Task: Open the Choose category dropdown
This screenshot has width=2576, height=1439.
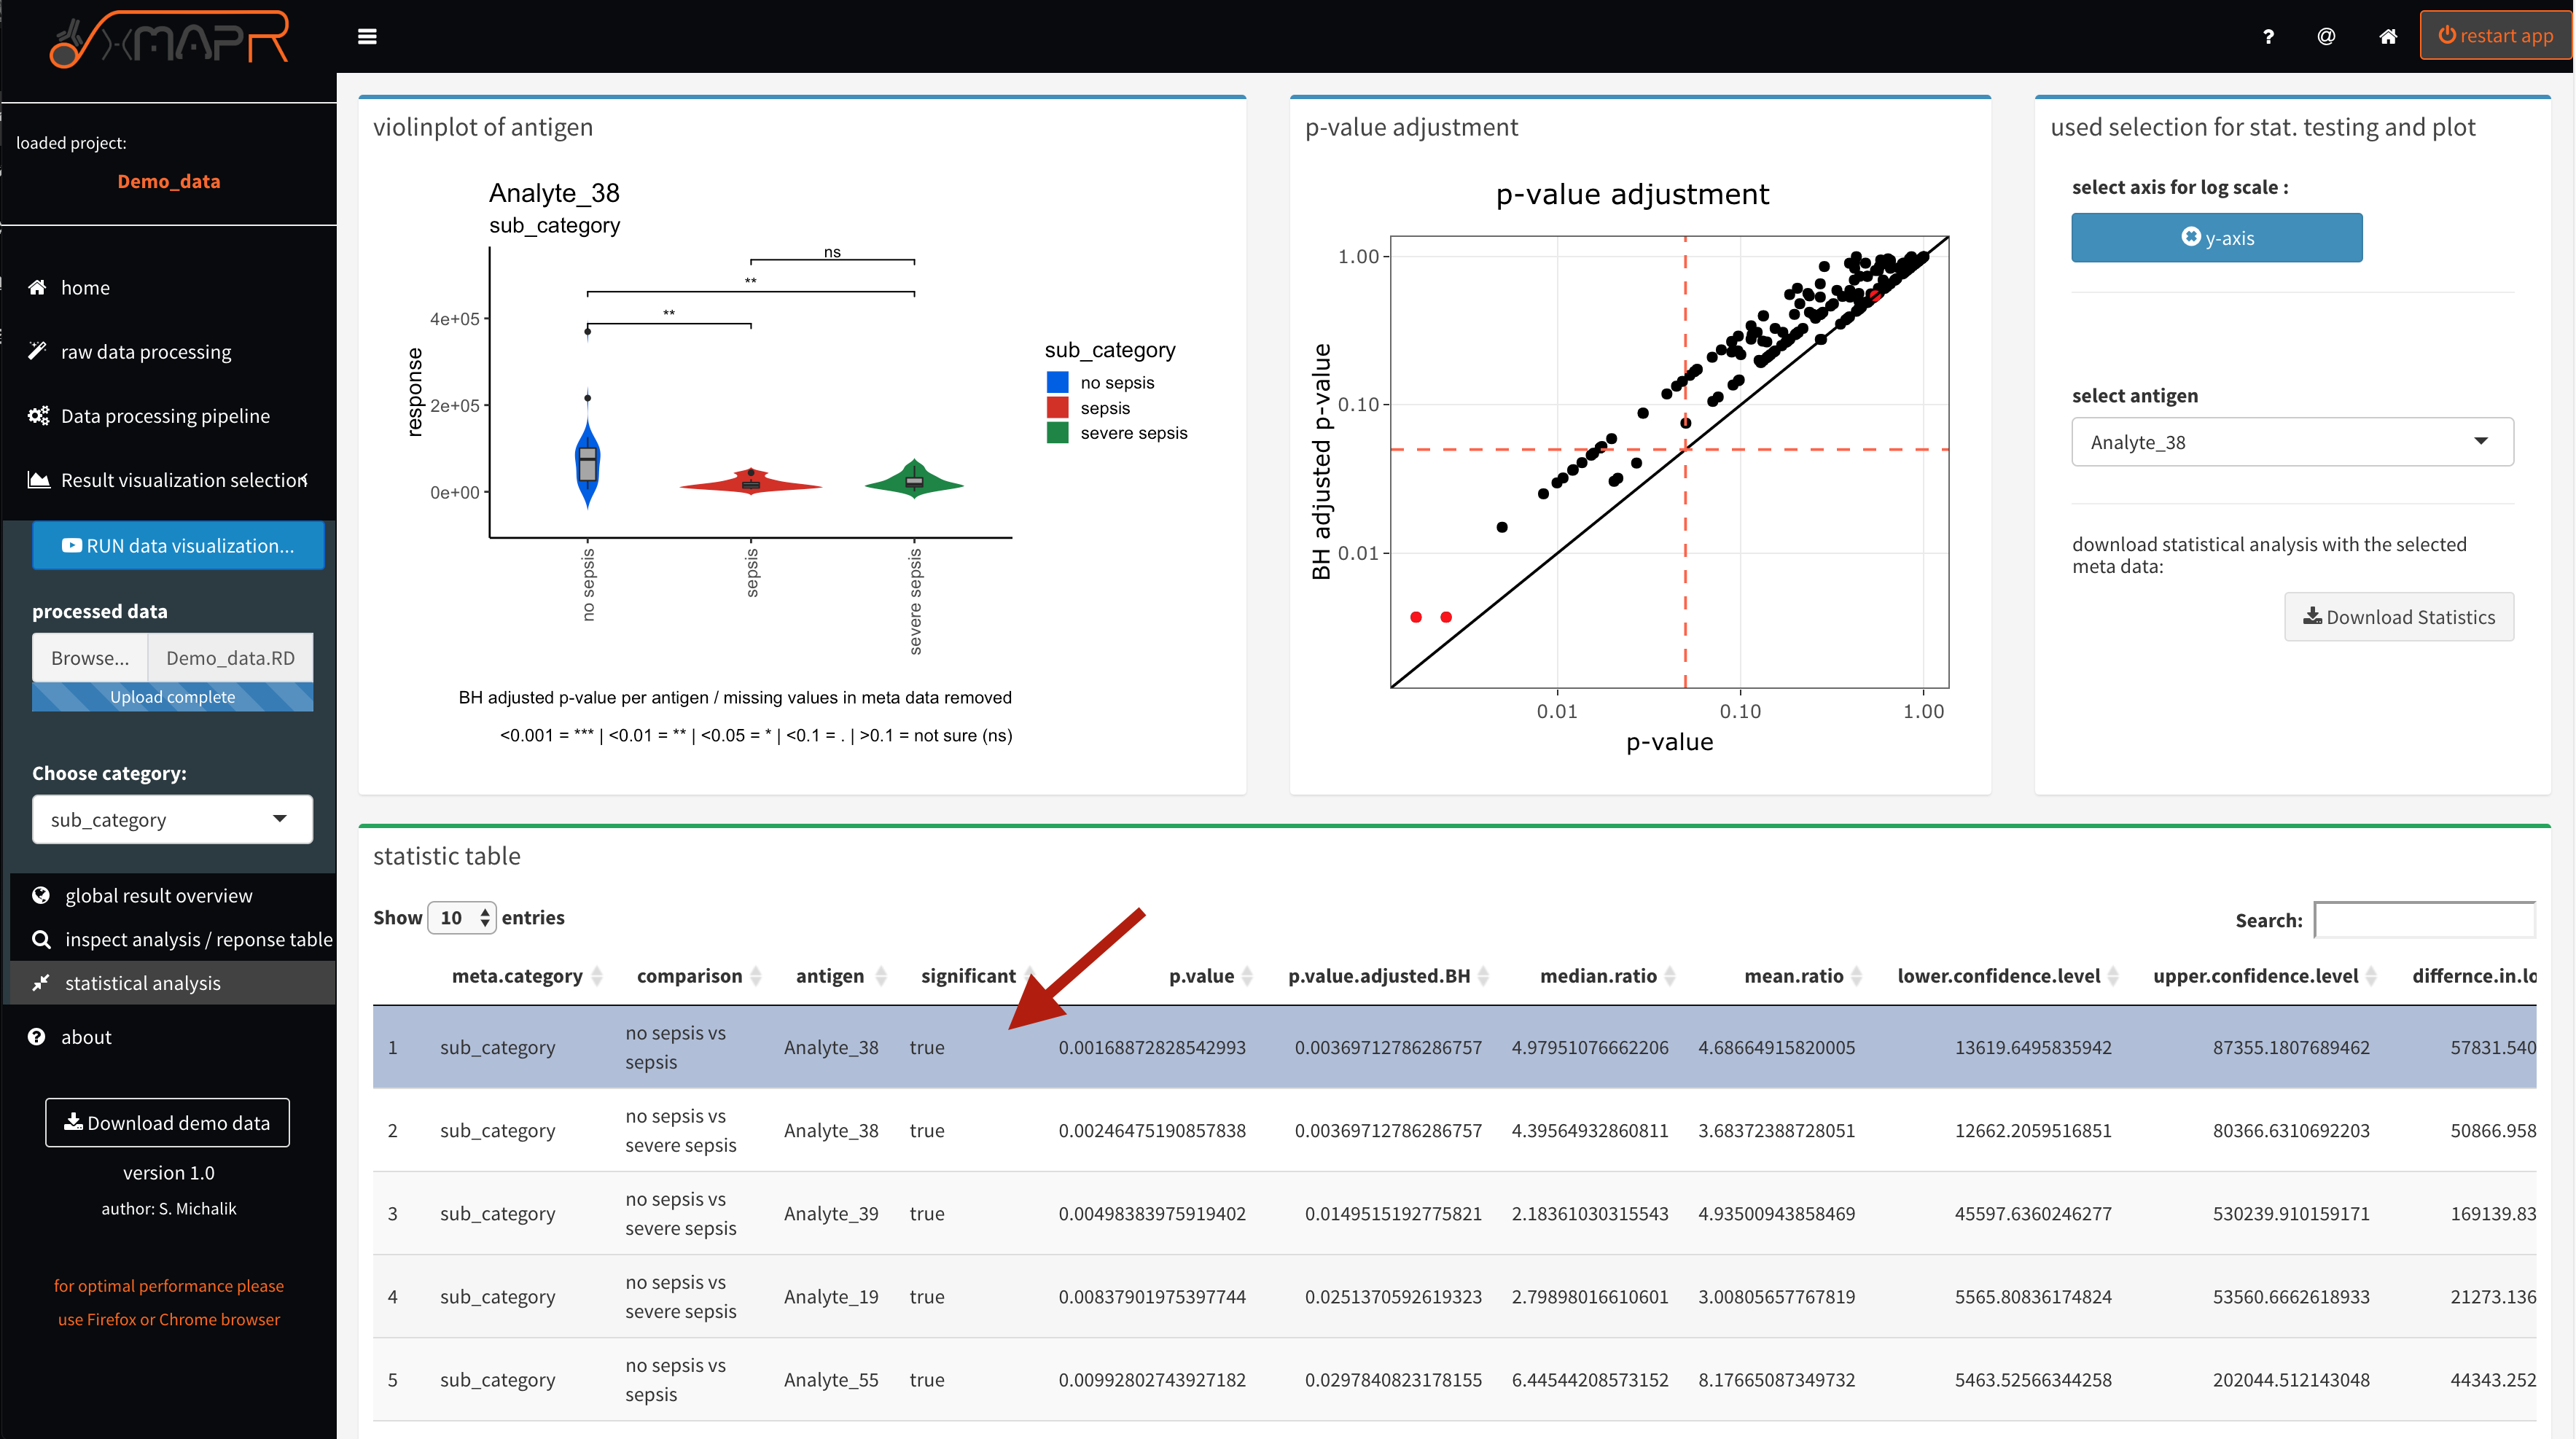Action: (171, 819)
